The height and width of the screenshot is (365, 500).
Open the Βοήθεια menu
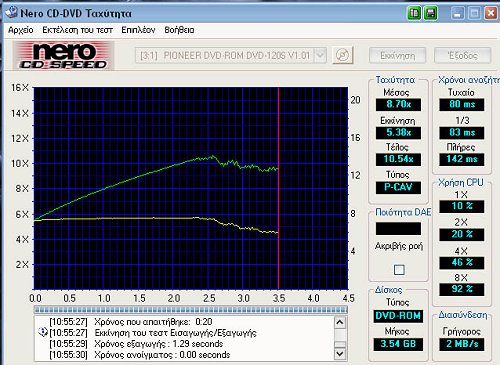pos(179,30)
